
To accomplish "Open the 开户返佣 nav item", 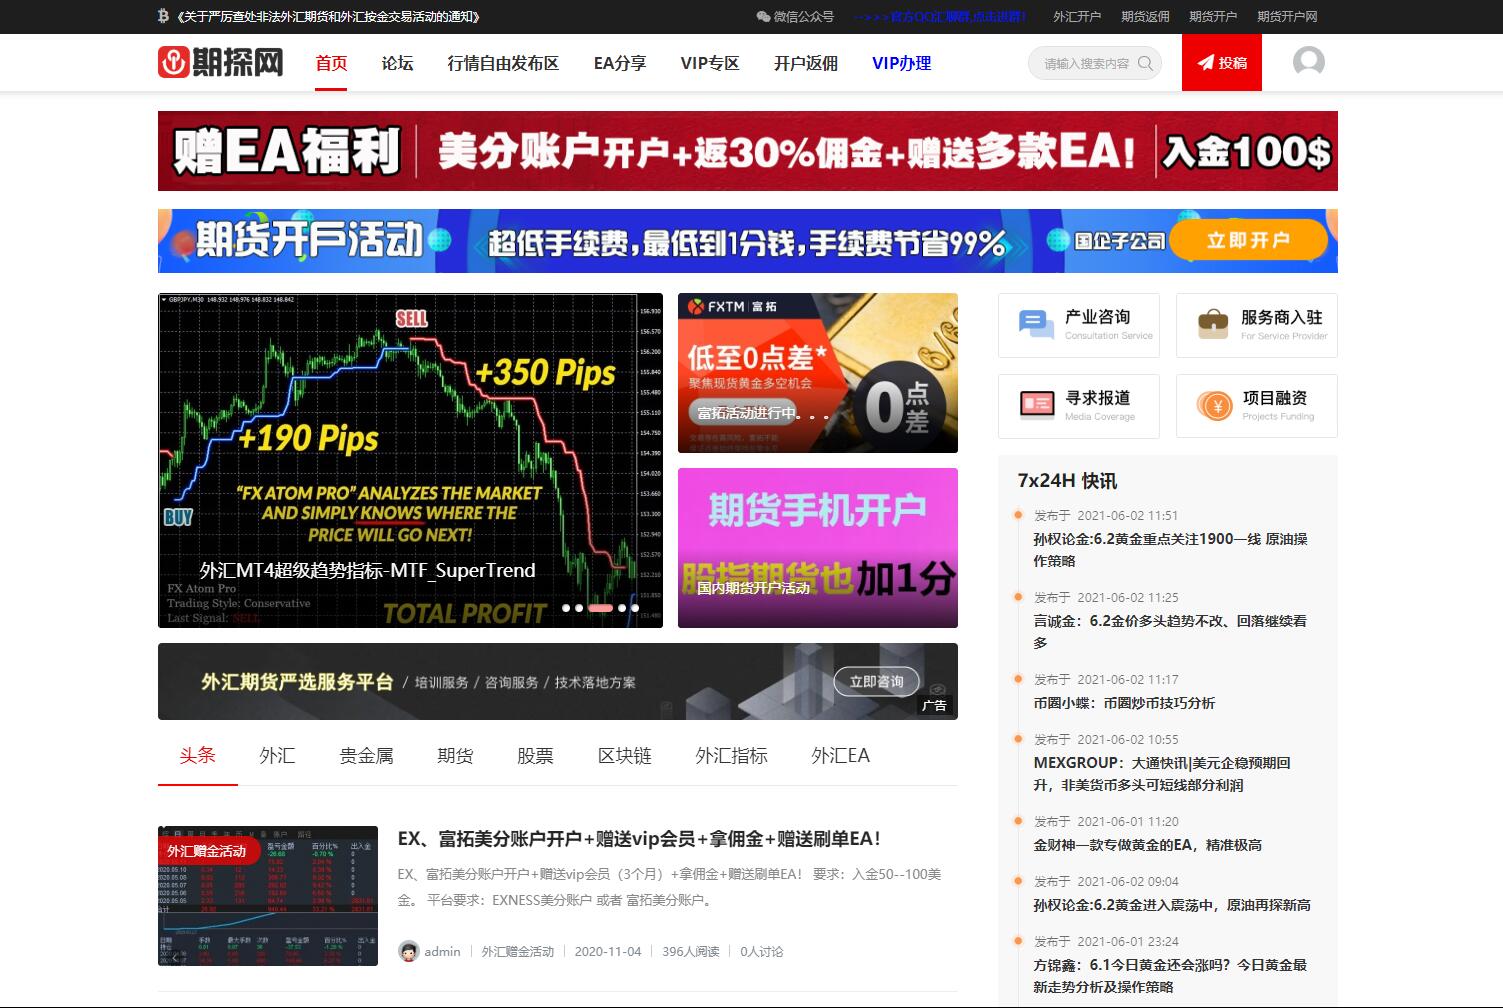I will tap(806, 63).
